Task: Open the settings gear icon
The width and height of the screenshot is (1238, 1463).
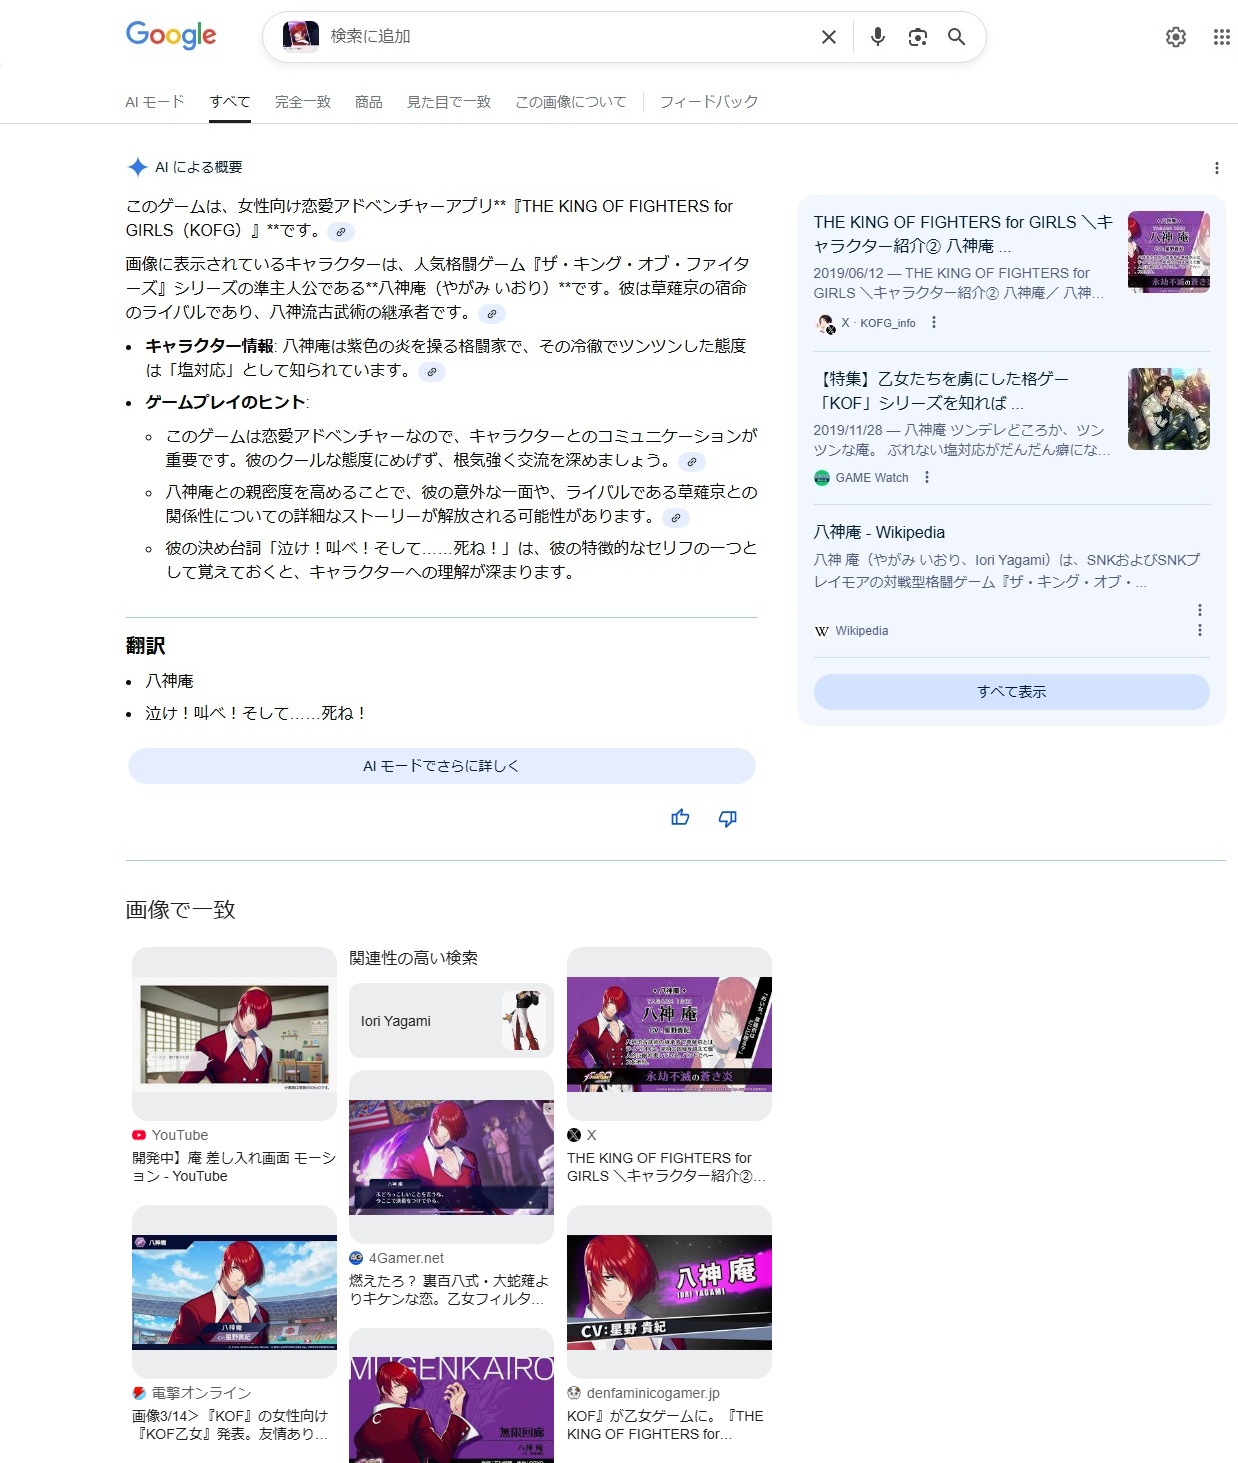Action: (x=1175, y=37)
